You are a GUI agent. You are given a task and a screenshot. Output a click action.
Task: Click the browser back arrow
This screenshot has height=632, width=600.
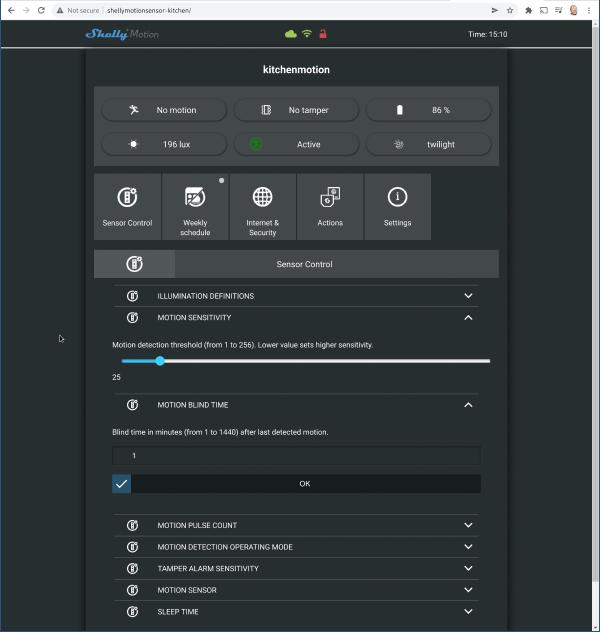pos(11,10)
